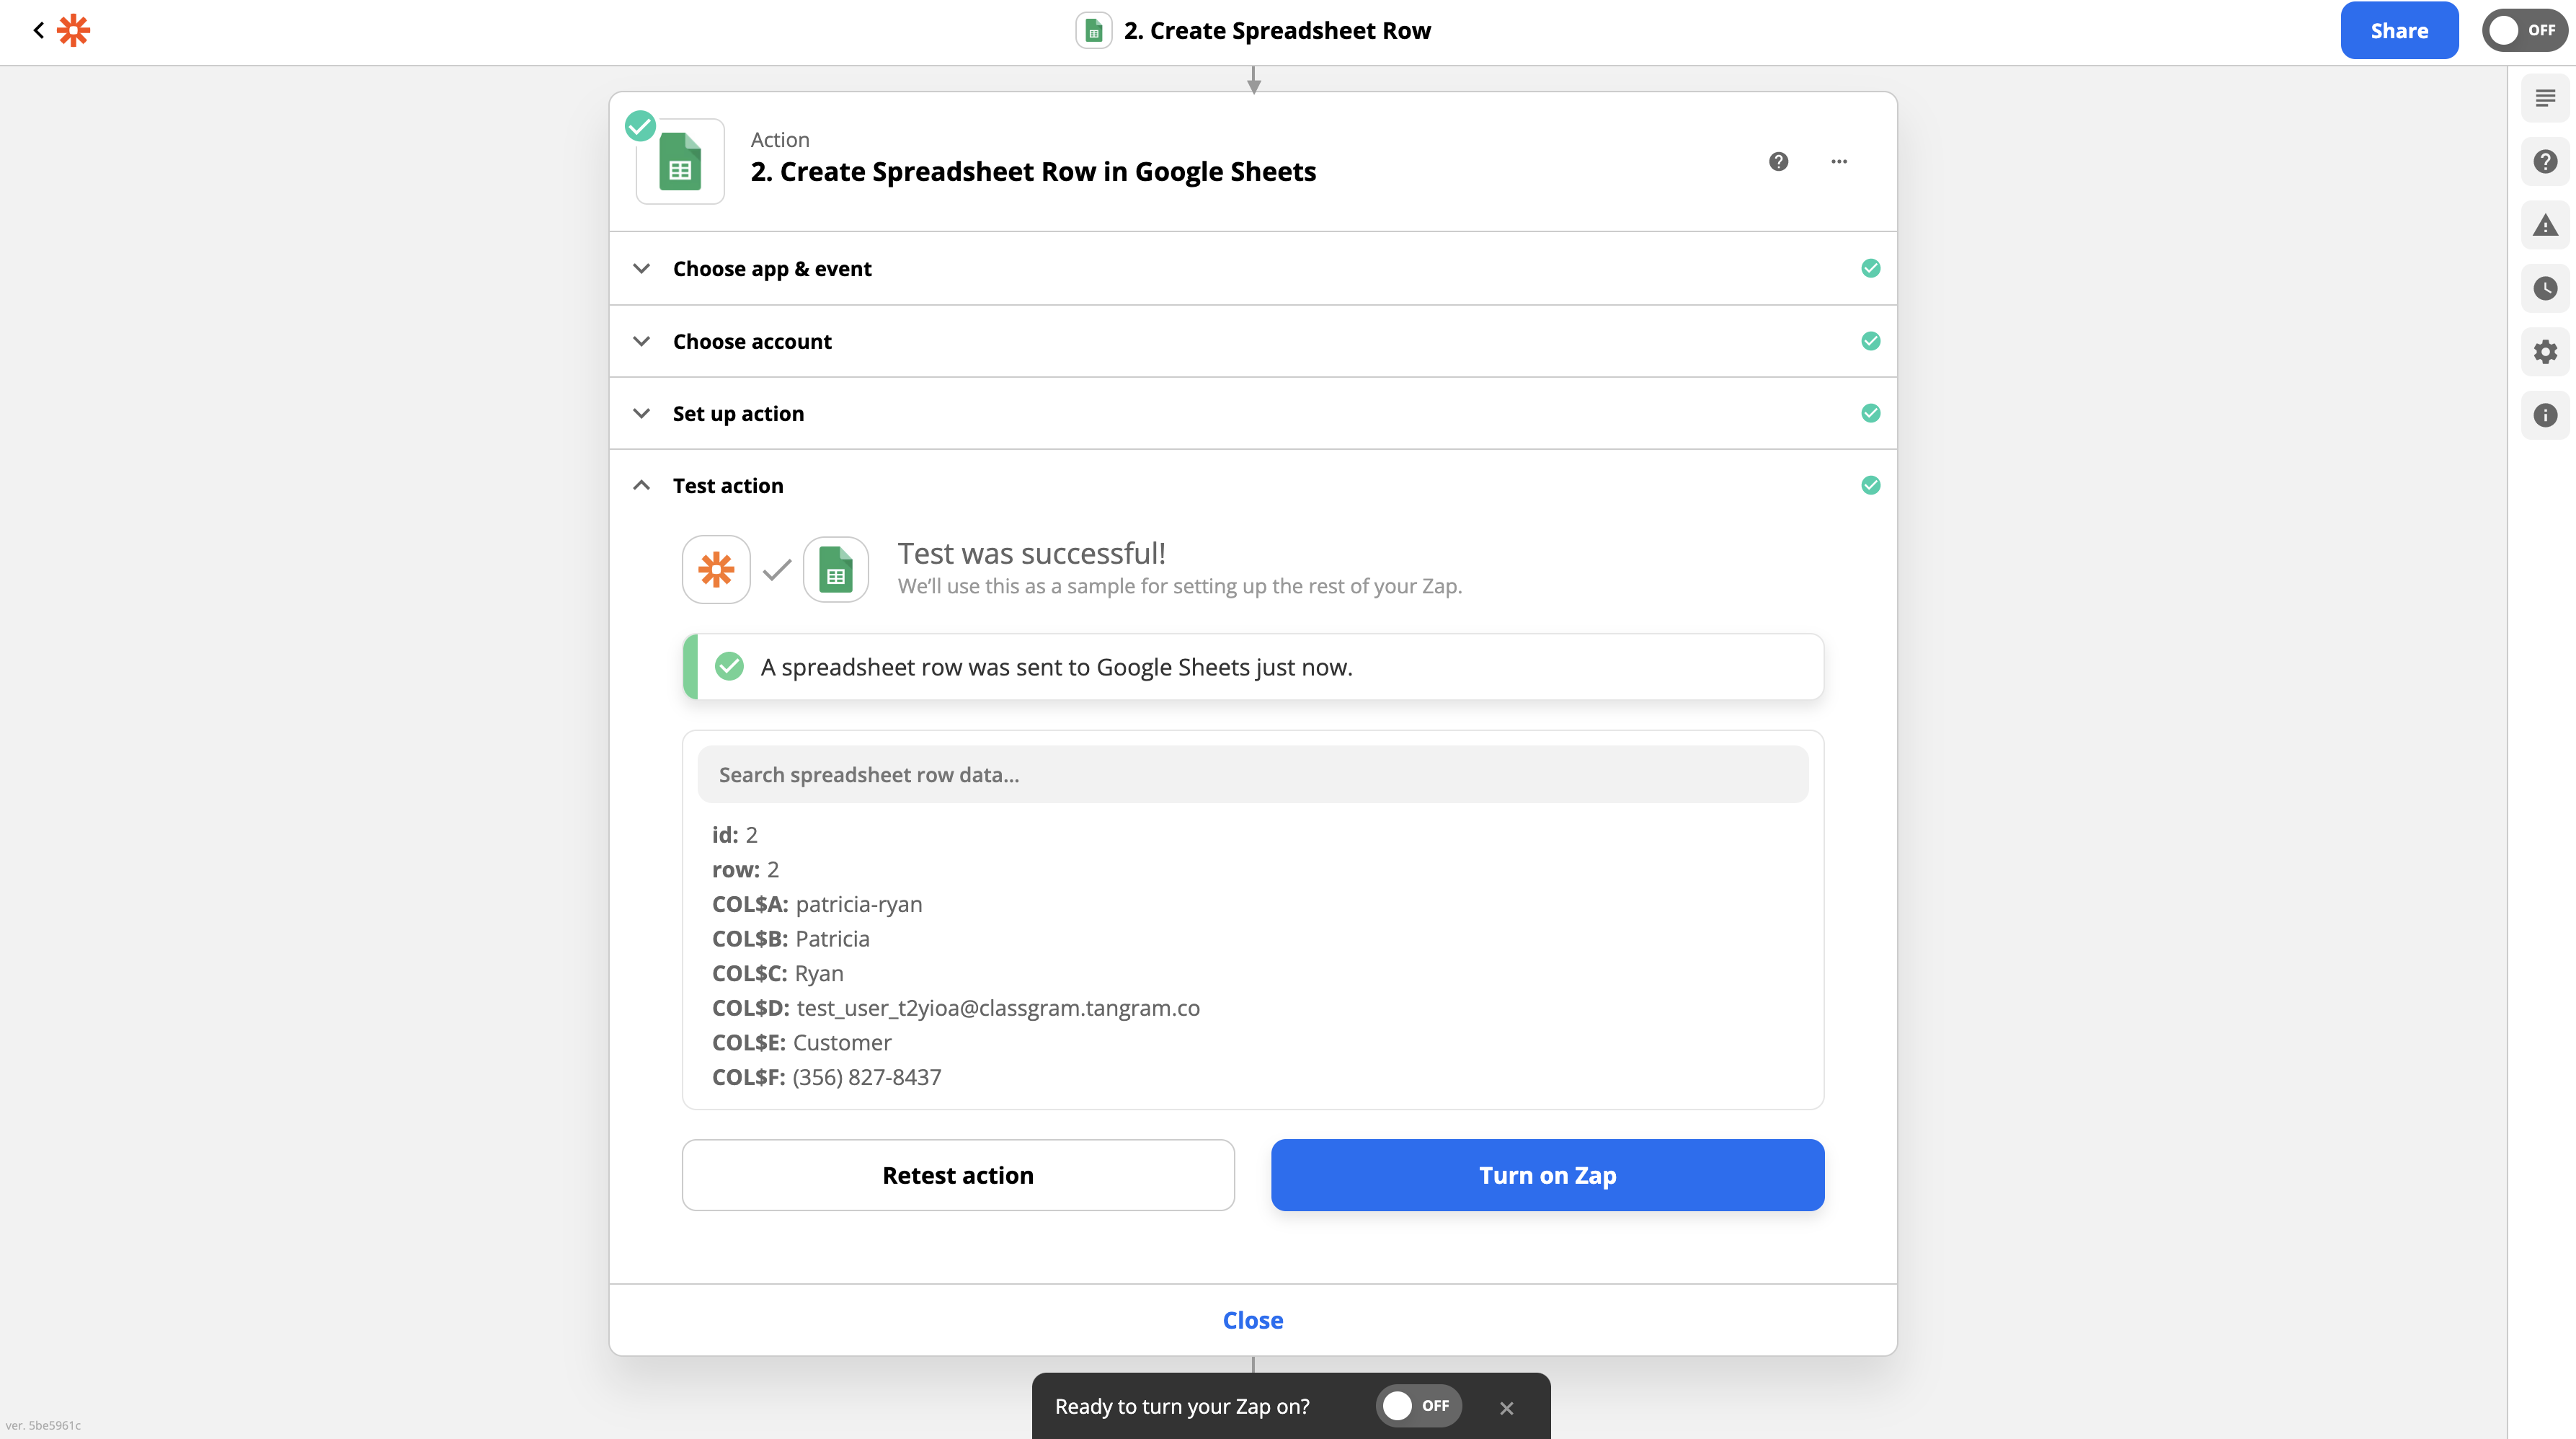Click green check on Set up action row
The image size is (2576, 1439).
[1871, 413]
